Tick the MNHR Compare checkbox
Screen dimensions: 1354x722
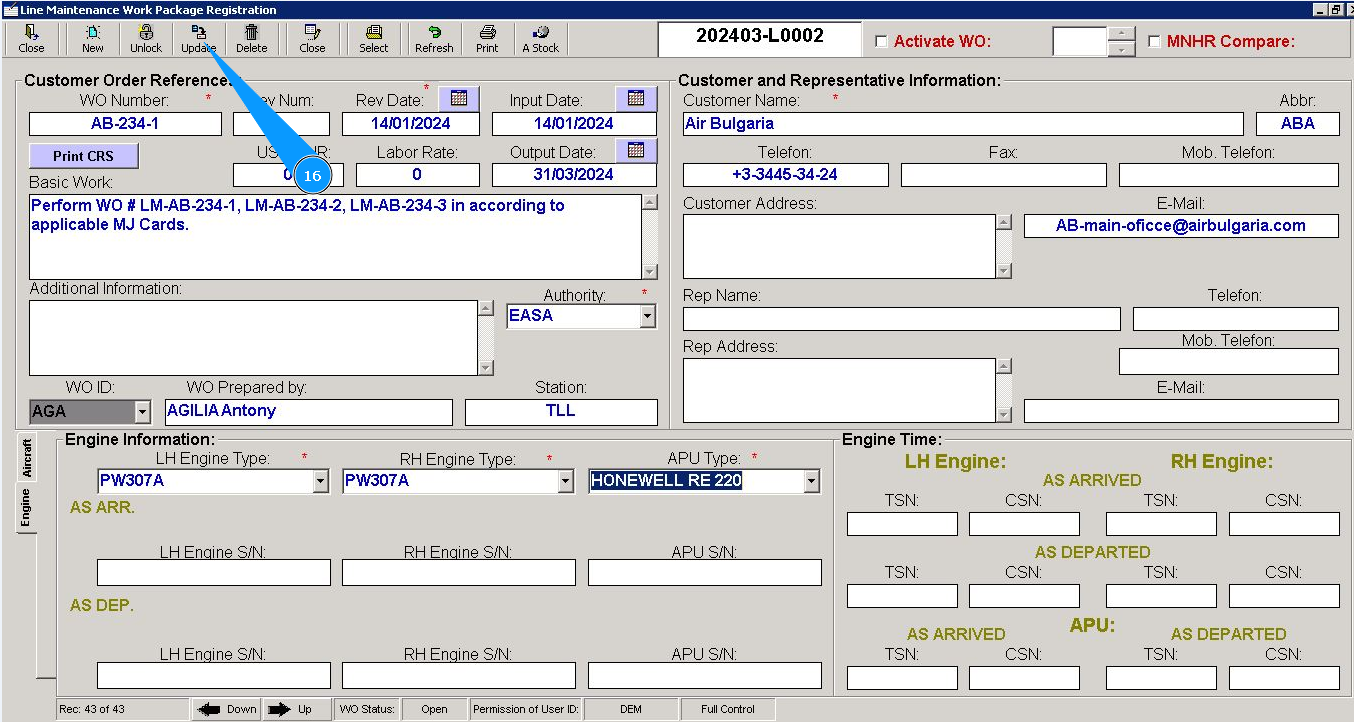coord(1155,42)
